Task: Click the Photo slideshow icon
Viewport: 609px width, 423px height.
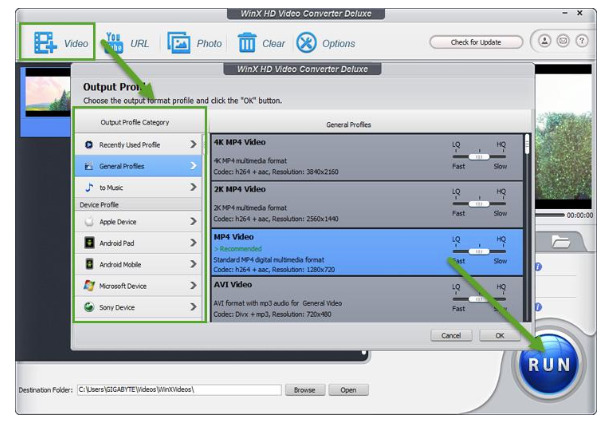Action: [179, 43]
